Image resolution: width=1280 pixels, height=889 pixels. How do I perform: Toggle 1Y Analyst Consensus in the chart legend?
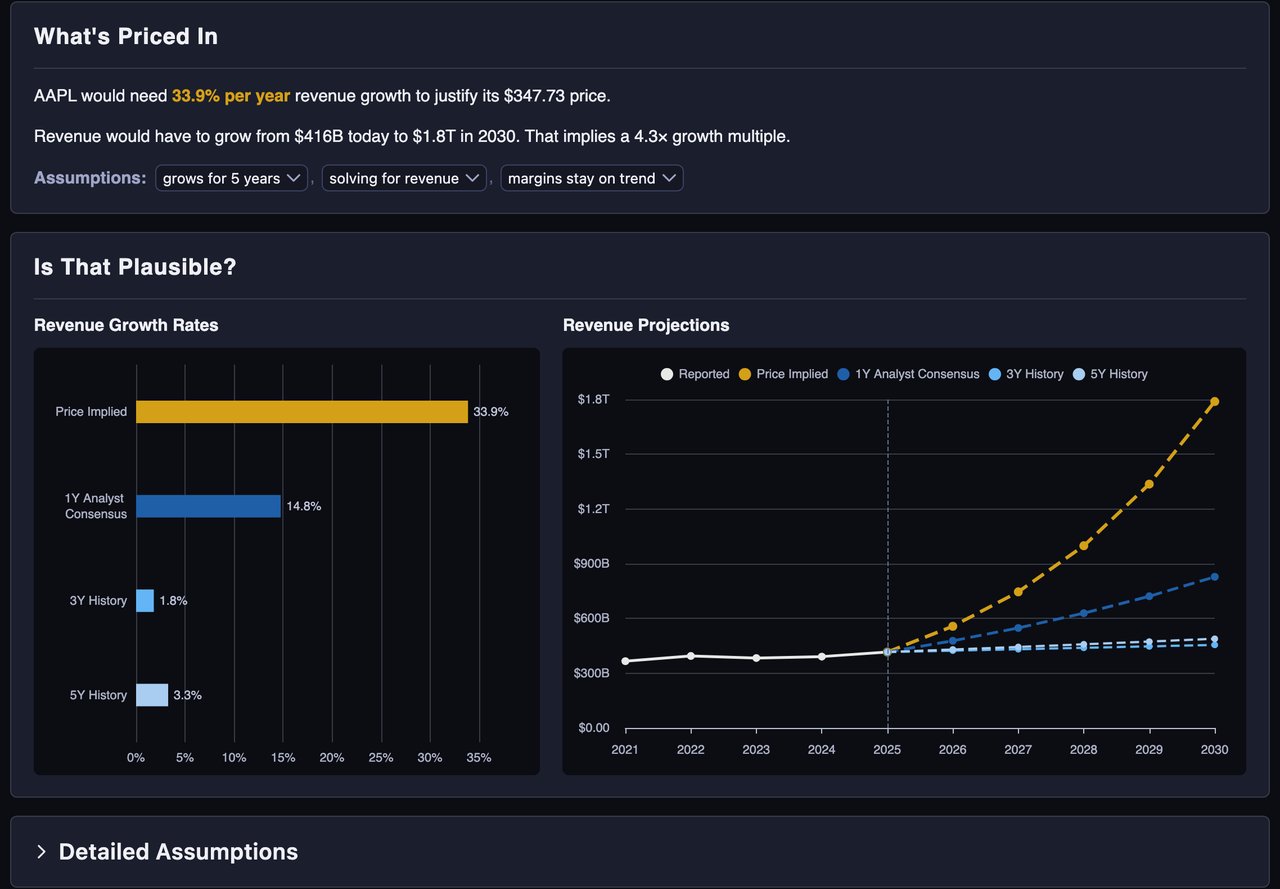tap(908, 374)
